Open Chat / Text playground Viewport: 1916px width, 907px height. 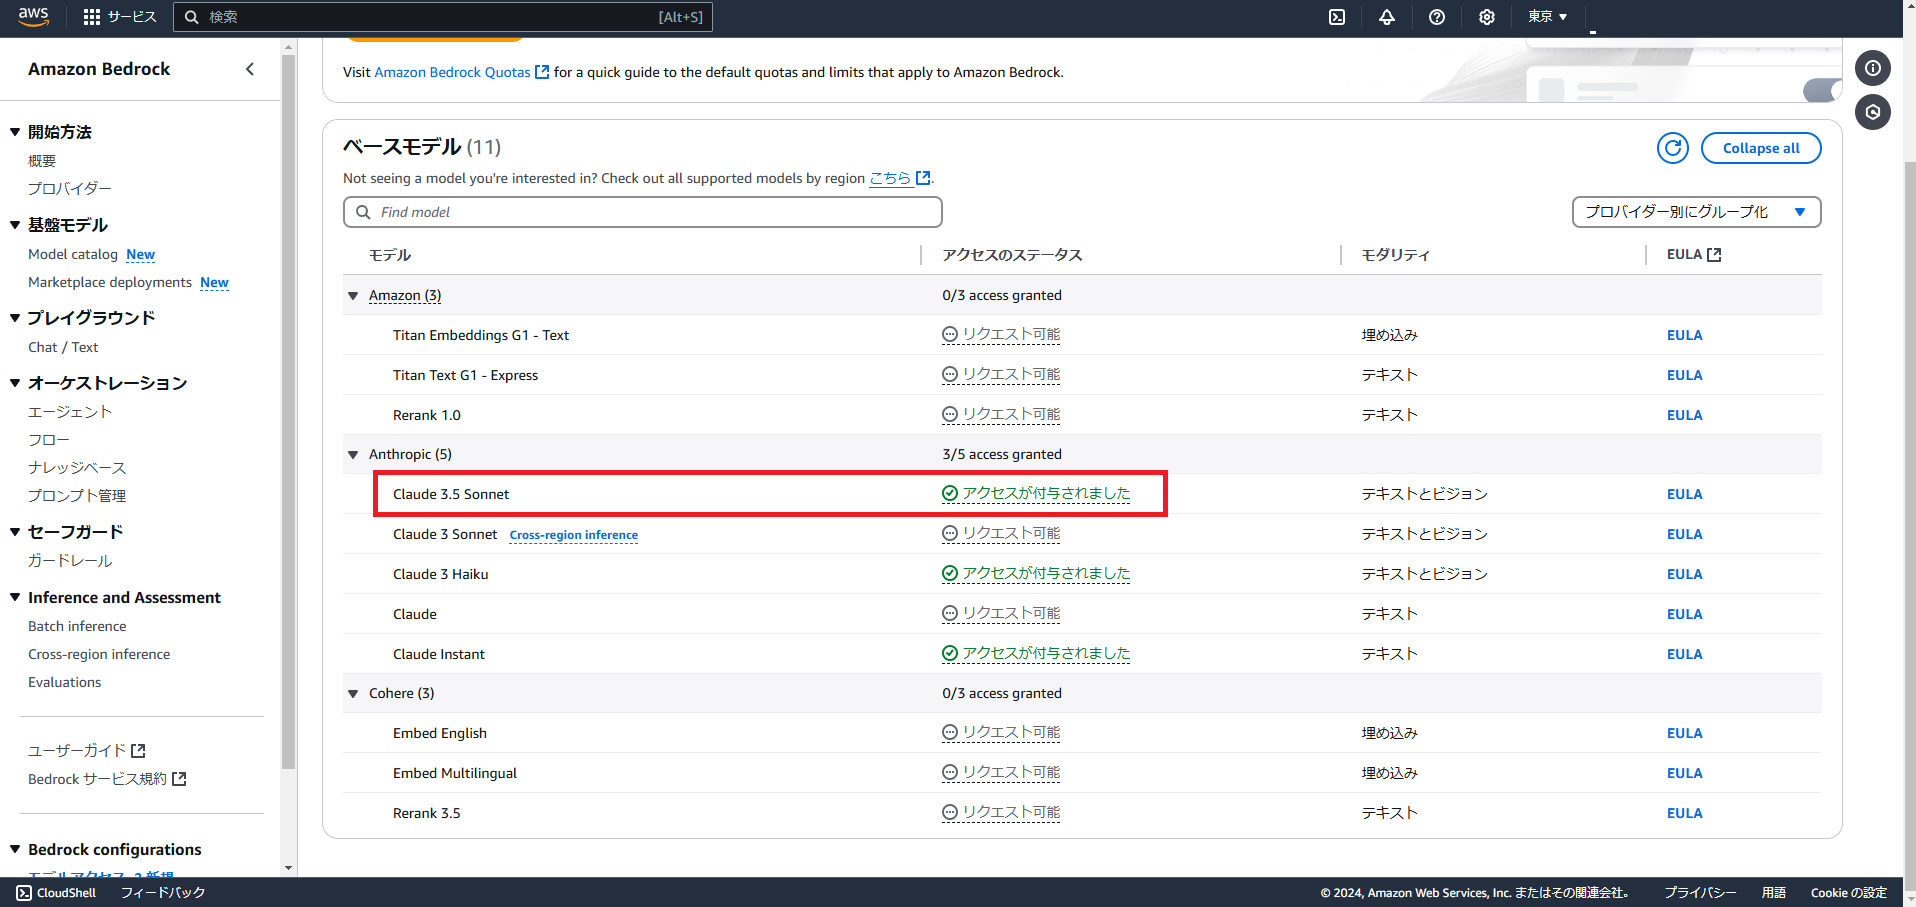pyautogui.click(x=63, y=347)
